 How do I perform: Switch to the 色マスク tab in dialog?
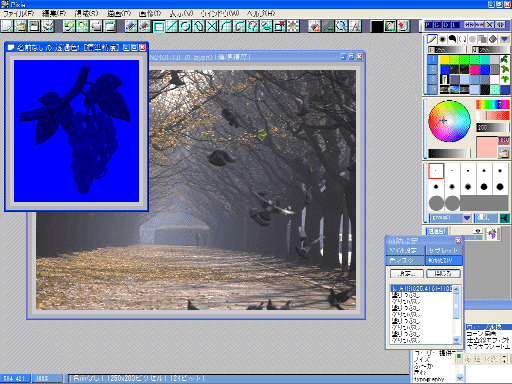click(405, 260)
